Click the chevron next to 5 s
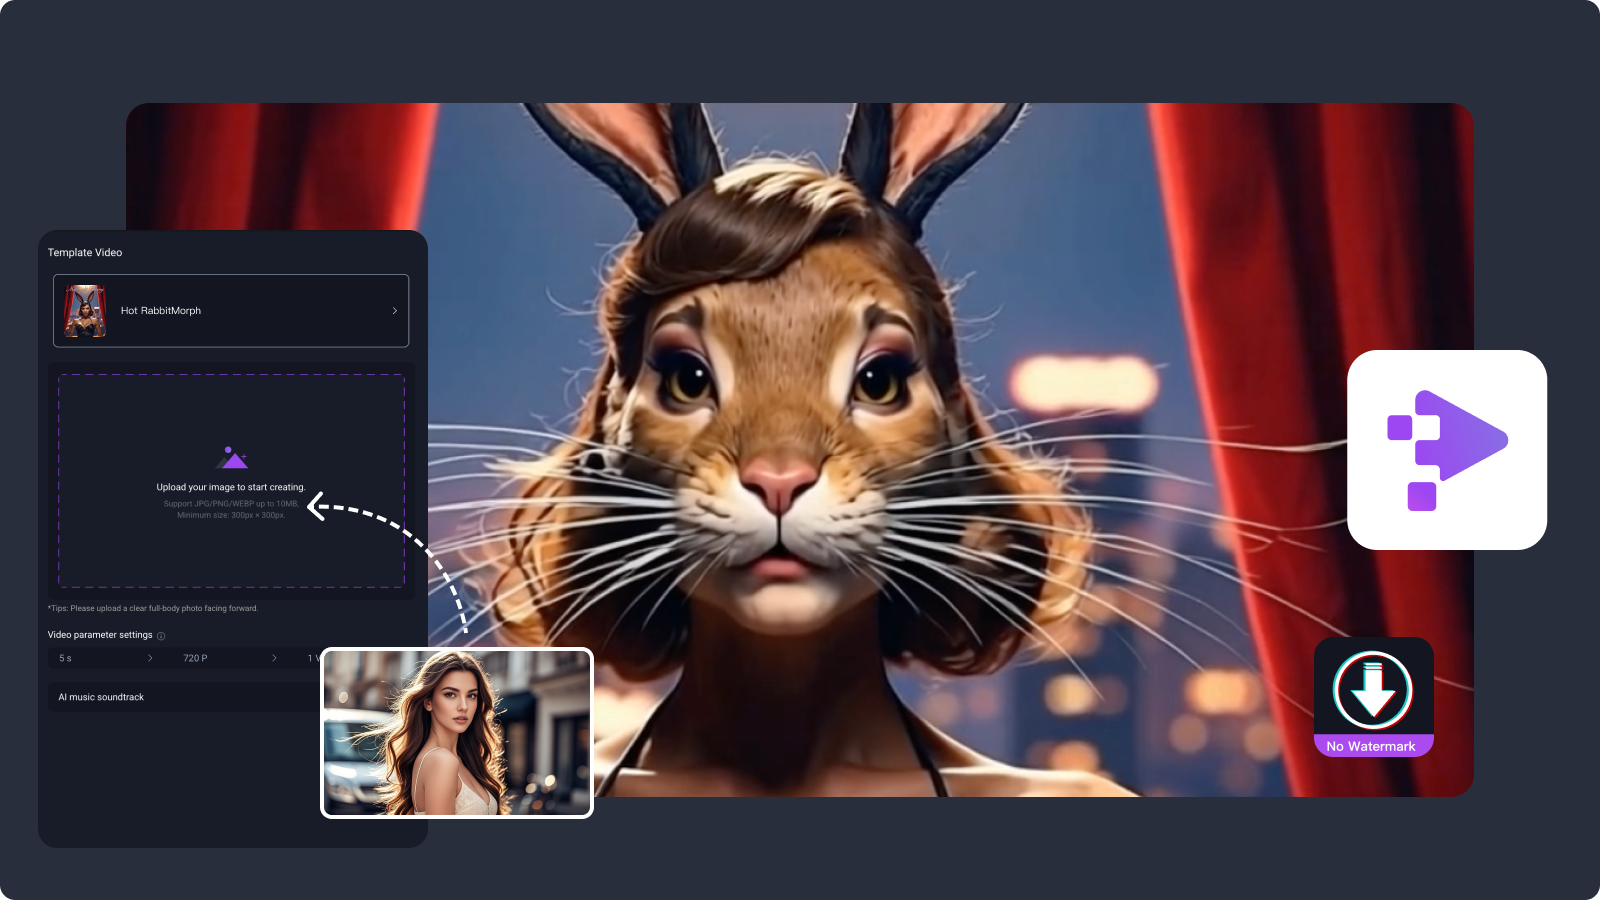 coord(151,658)
